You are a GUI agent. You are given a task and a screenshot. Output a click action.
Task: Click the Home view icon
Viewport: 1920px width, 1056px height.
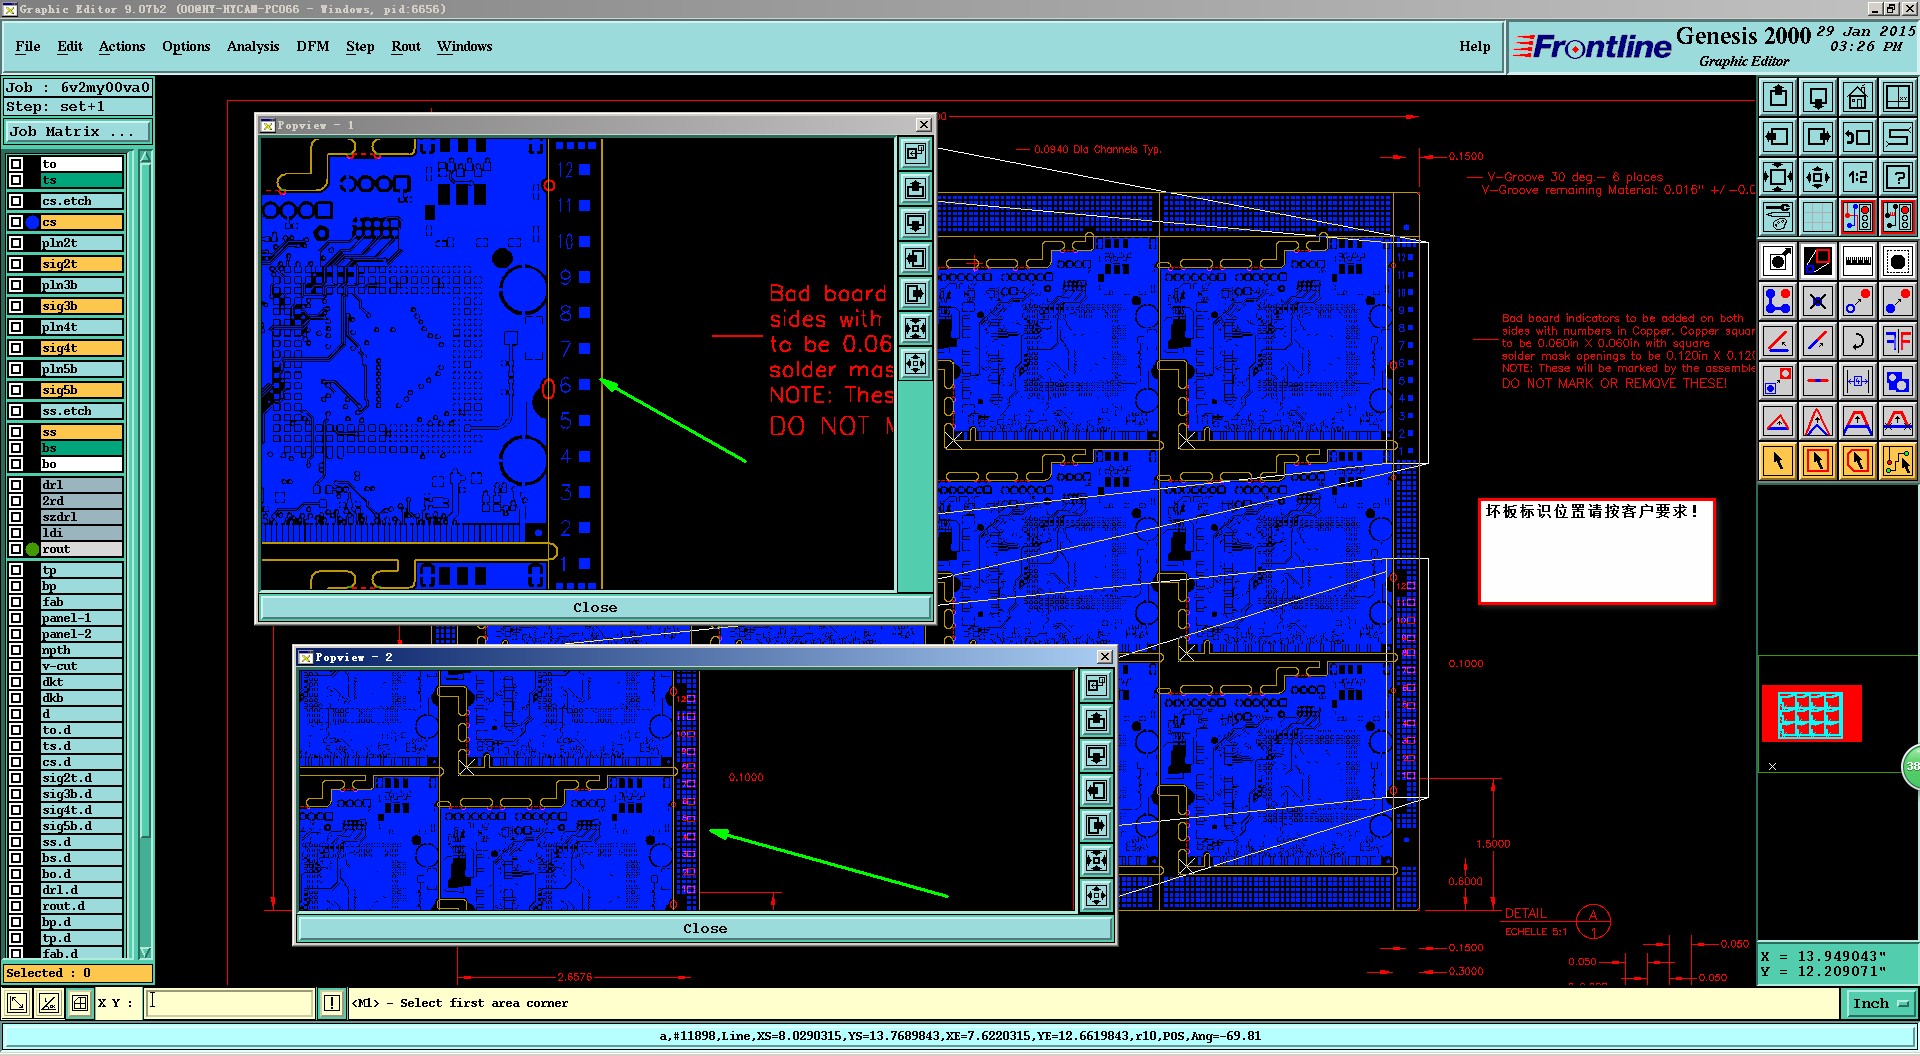click(1858, 97)
